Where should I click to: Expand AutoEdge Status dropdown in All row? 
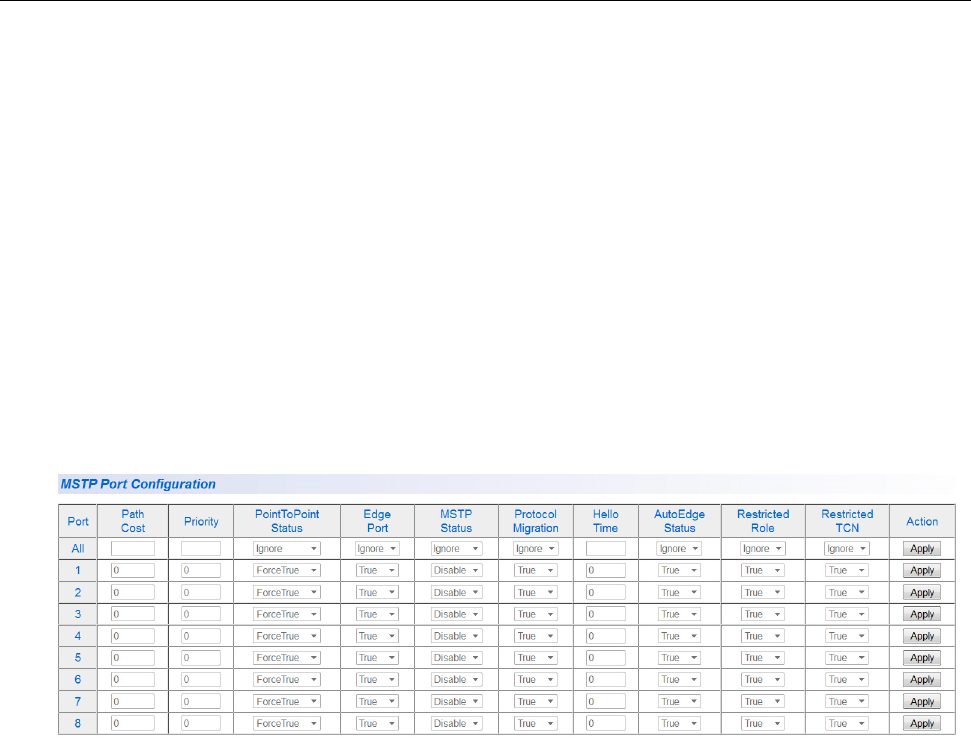pos(679,548)
